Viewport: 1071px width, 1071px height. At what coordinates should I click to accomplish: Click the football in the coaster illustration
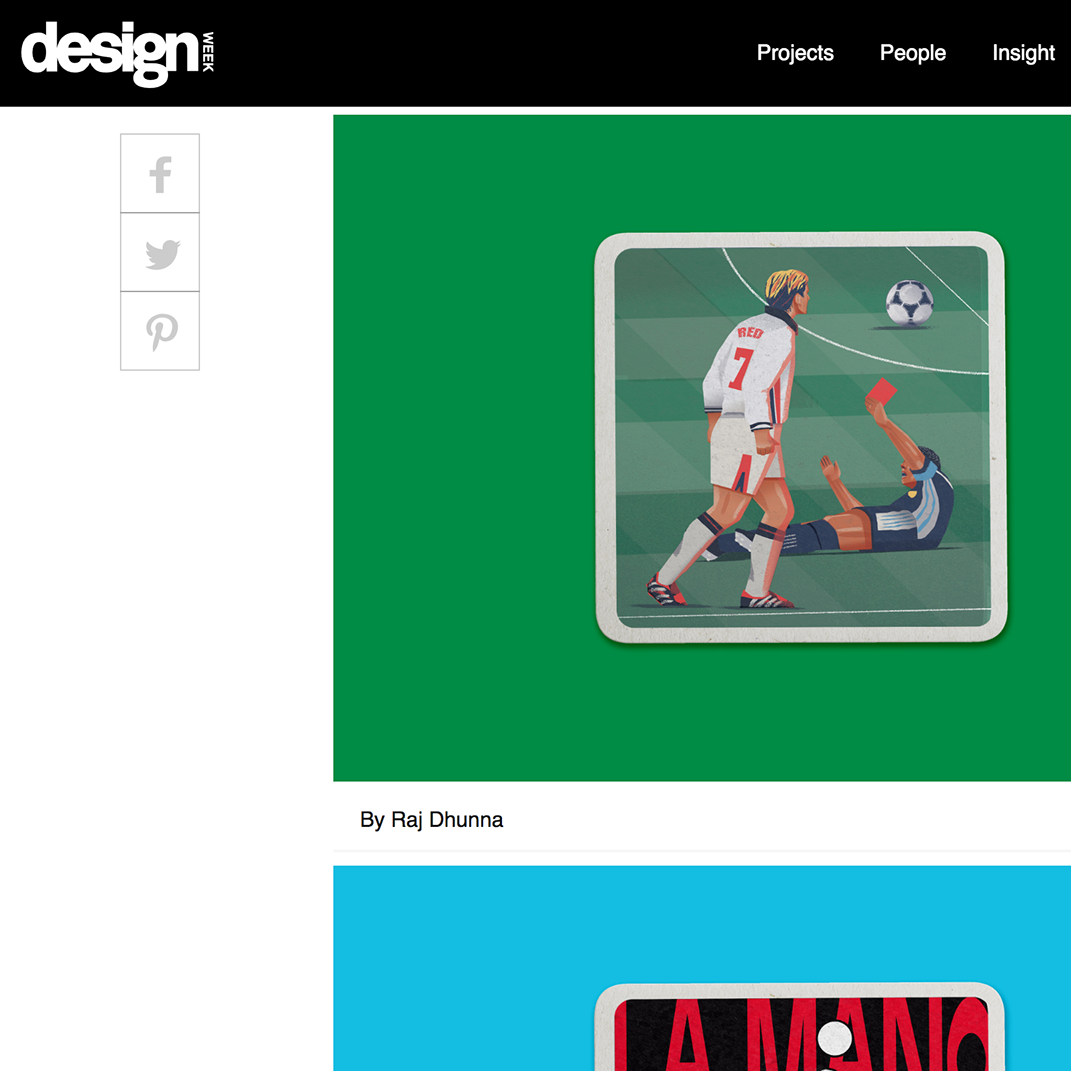pyautogui.click(x=909, y=303)
